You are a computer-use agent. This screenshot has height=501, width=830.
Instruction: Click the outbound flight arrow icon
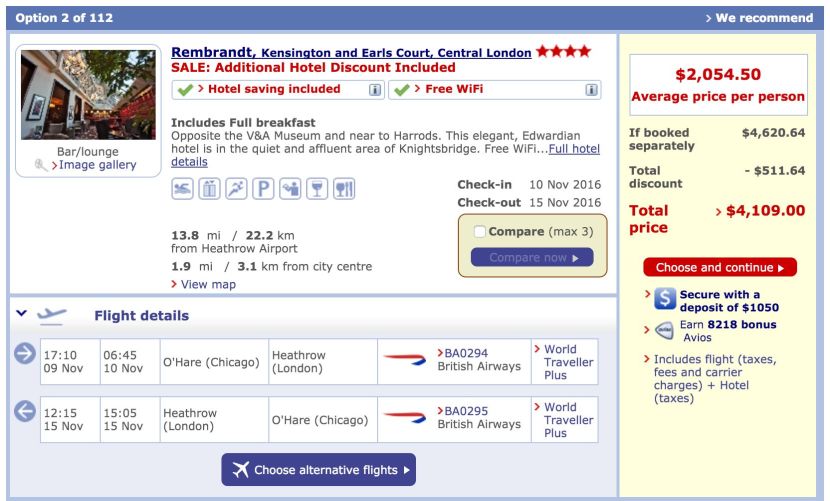point(25,353)
